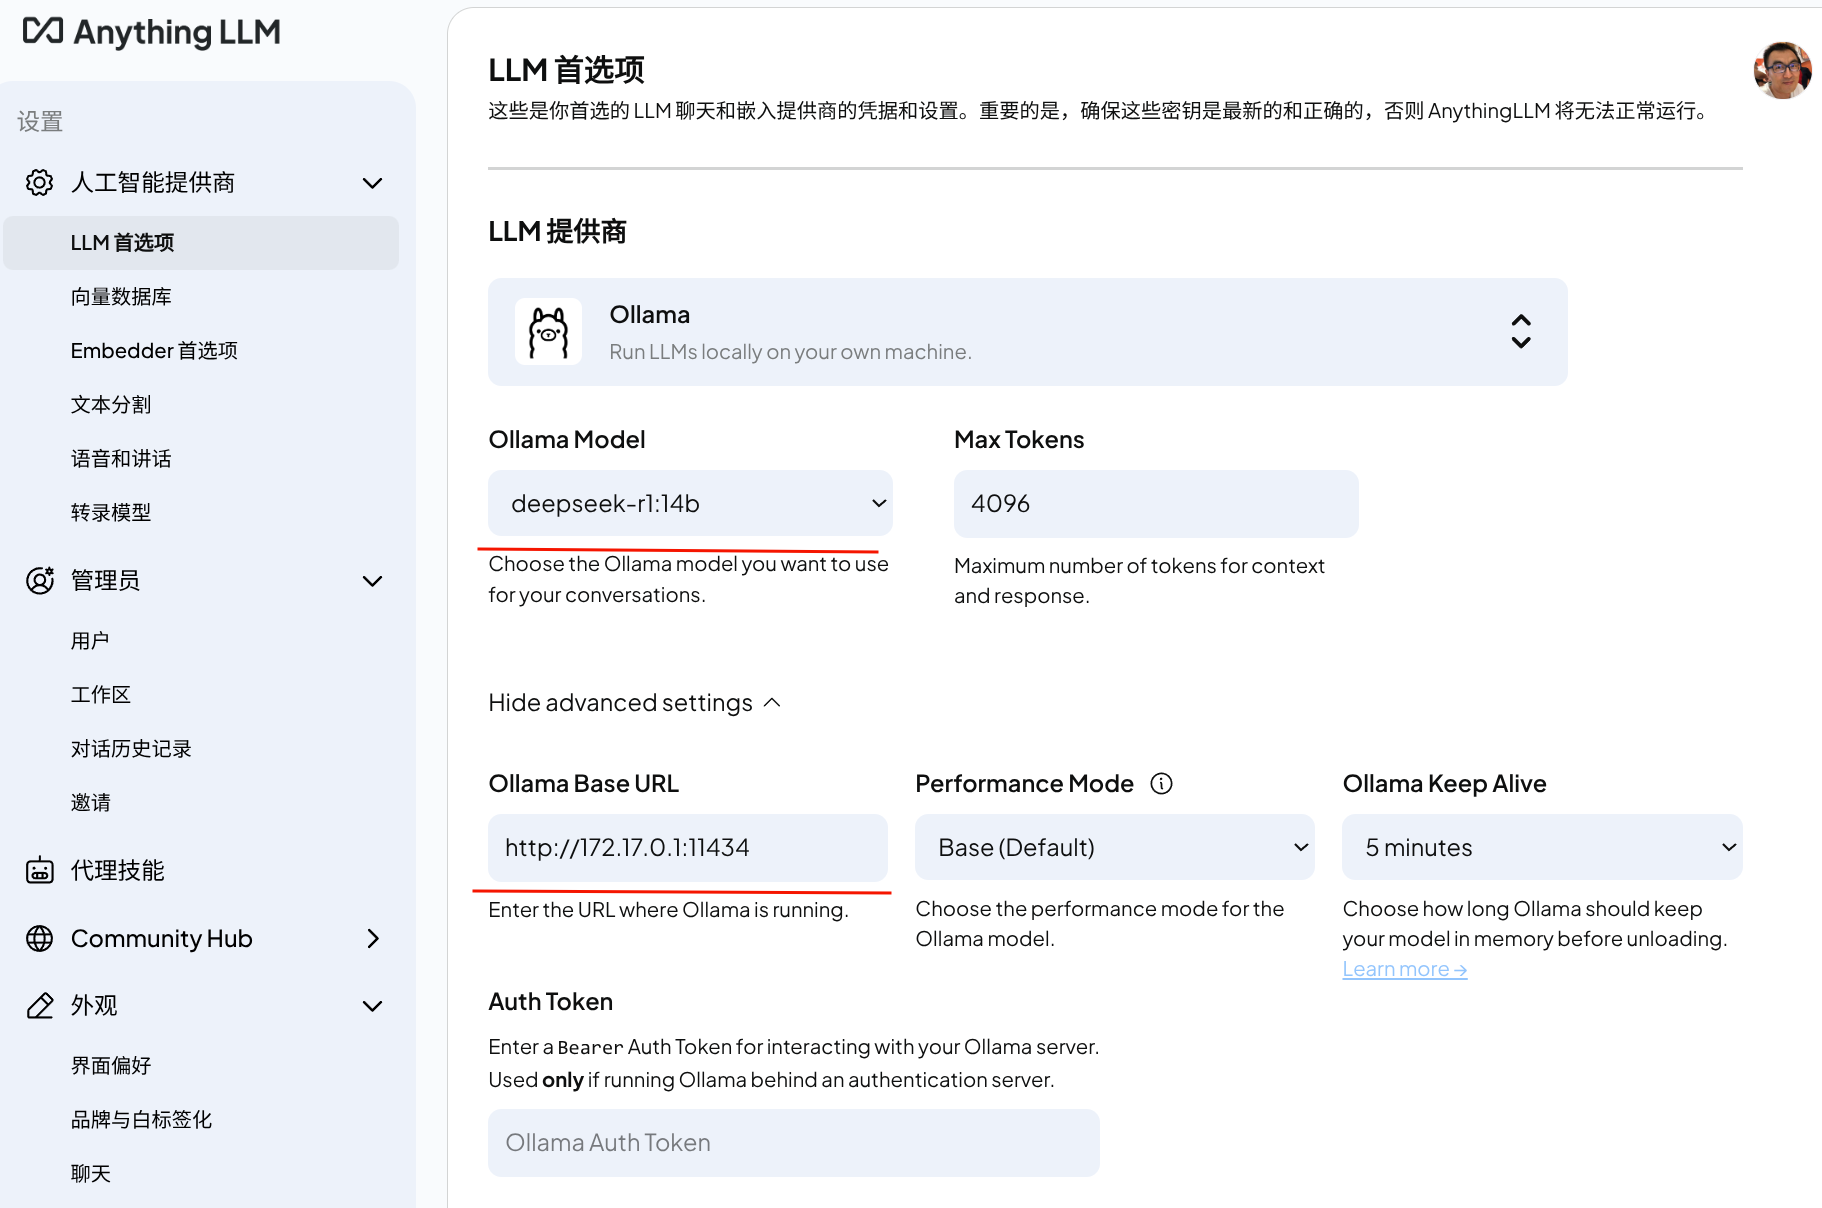Screen dimensions: 1822x1208
Task: Click the agent skills robot icon
Action: tap(40, 870)
